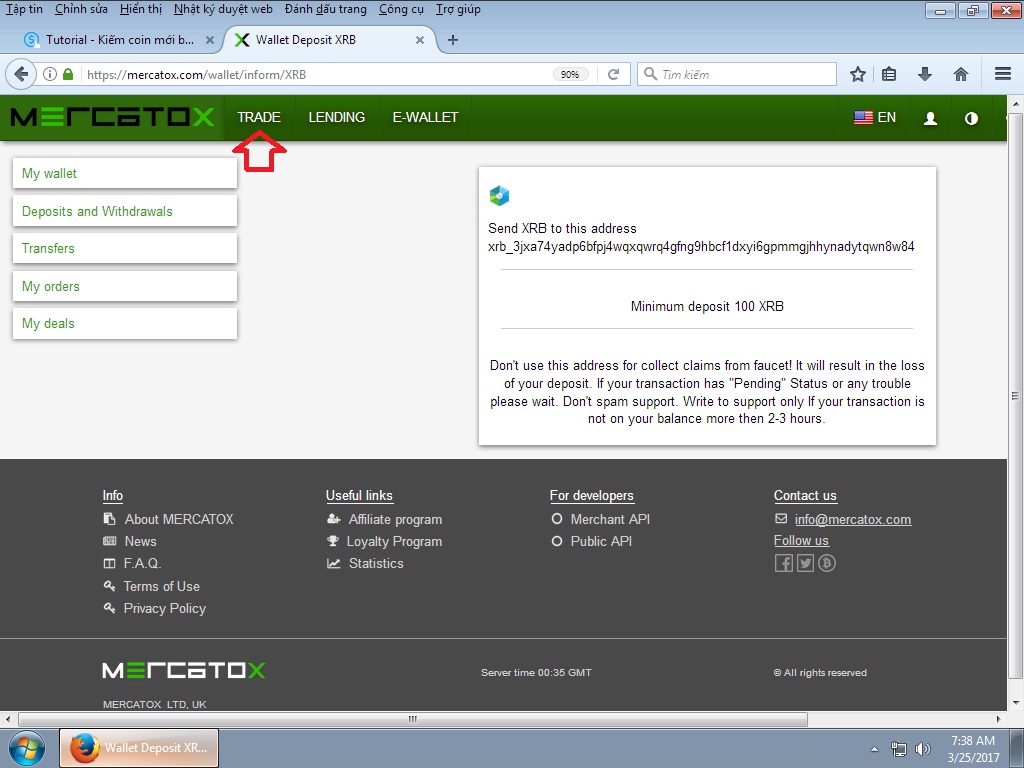This screenshot has width=1024, height=768.
Task: Open site information icon in address bar
Action: (x=50, y=74)
